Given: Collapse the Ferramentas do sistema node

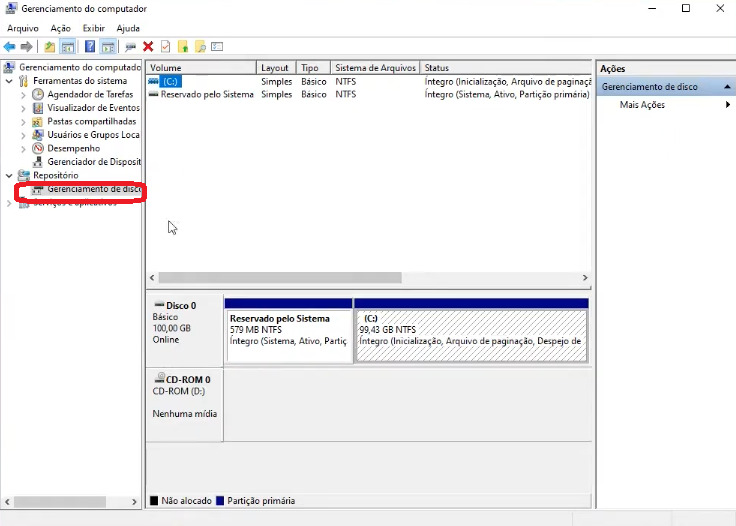Looking at the screenshot, I should [x=9, y=81].
